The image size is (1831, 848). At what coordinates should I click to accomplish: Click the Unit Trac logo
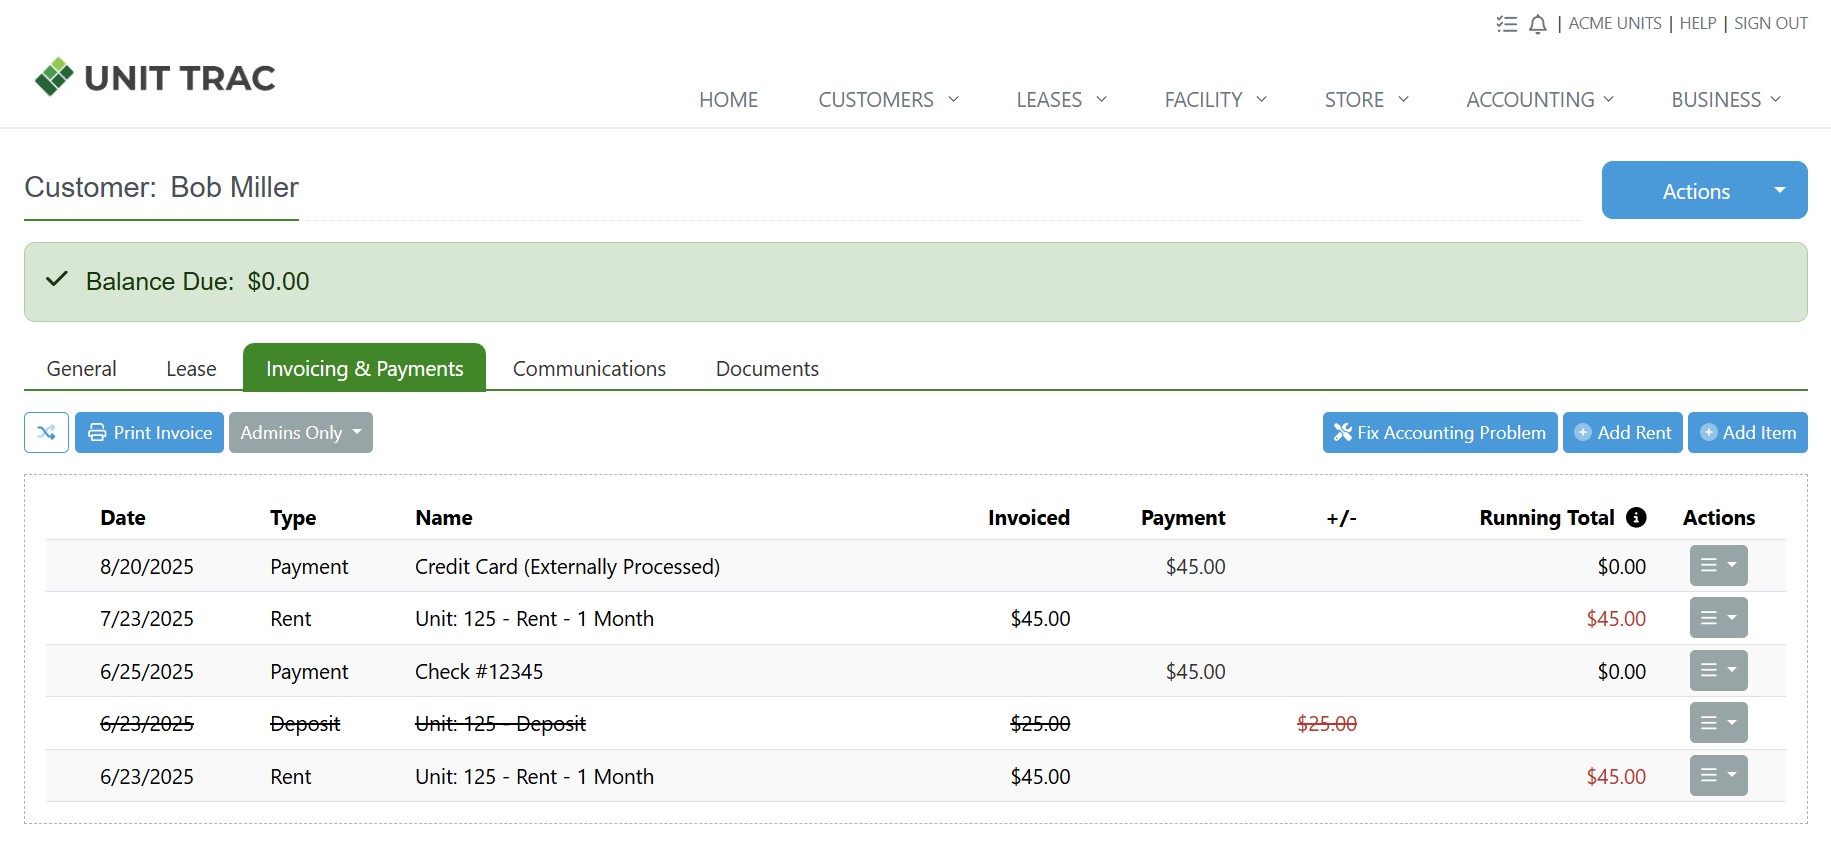[155, 77]
